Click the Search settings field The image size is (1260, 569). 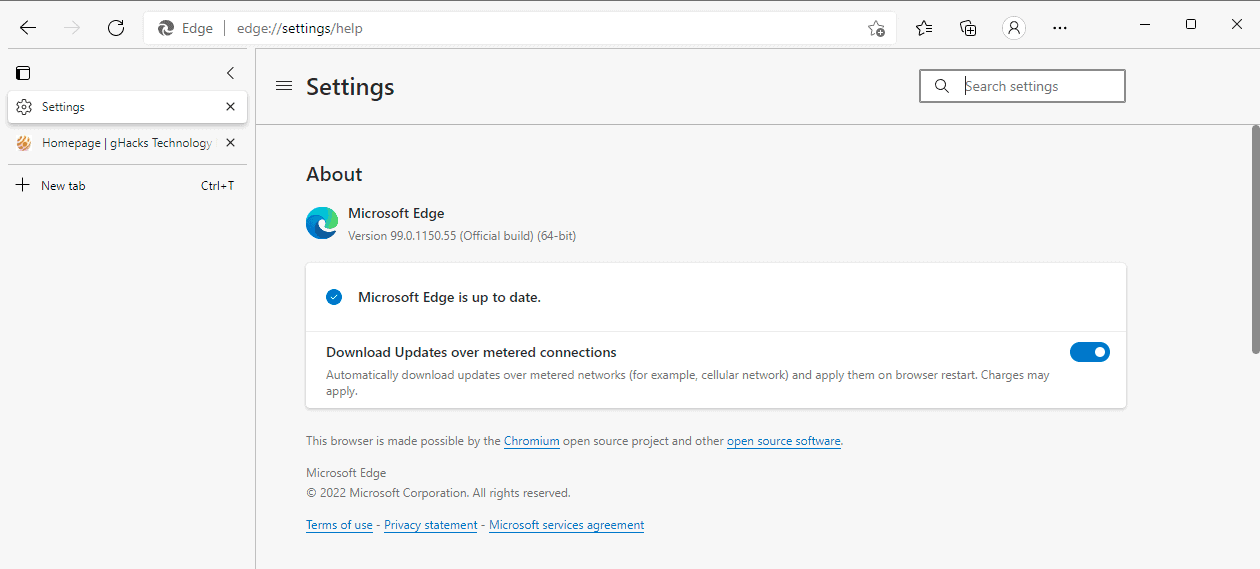1022,86
